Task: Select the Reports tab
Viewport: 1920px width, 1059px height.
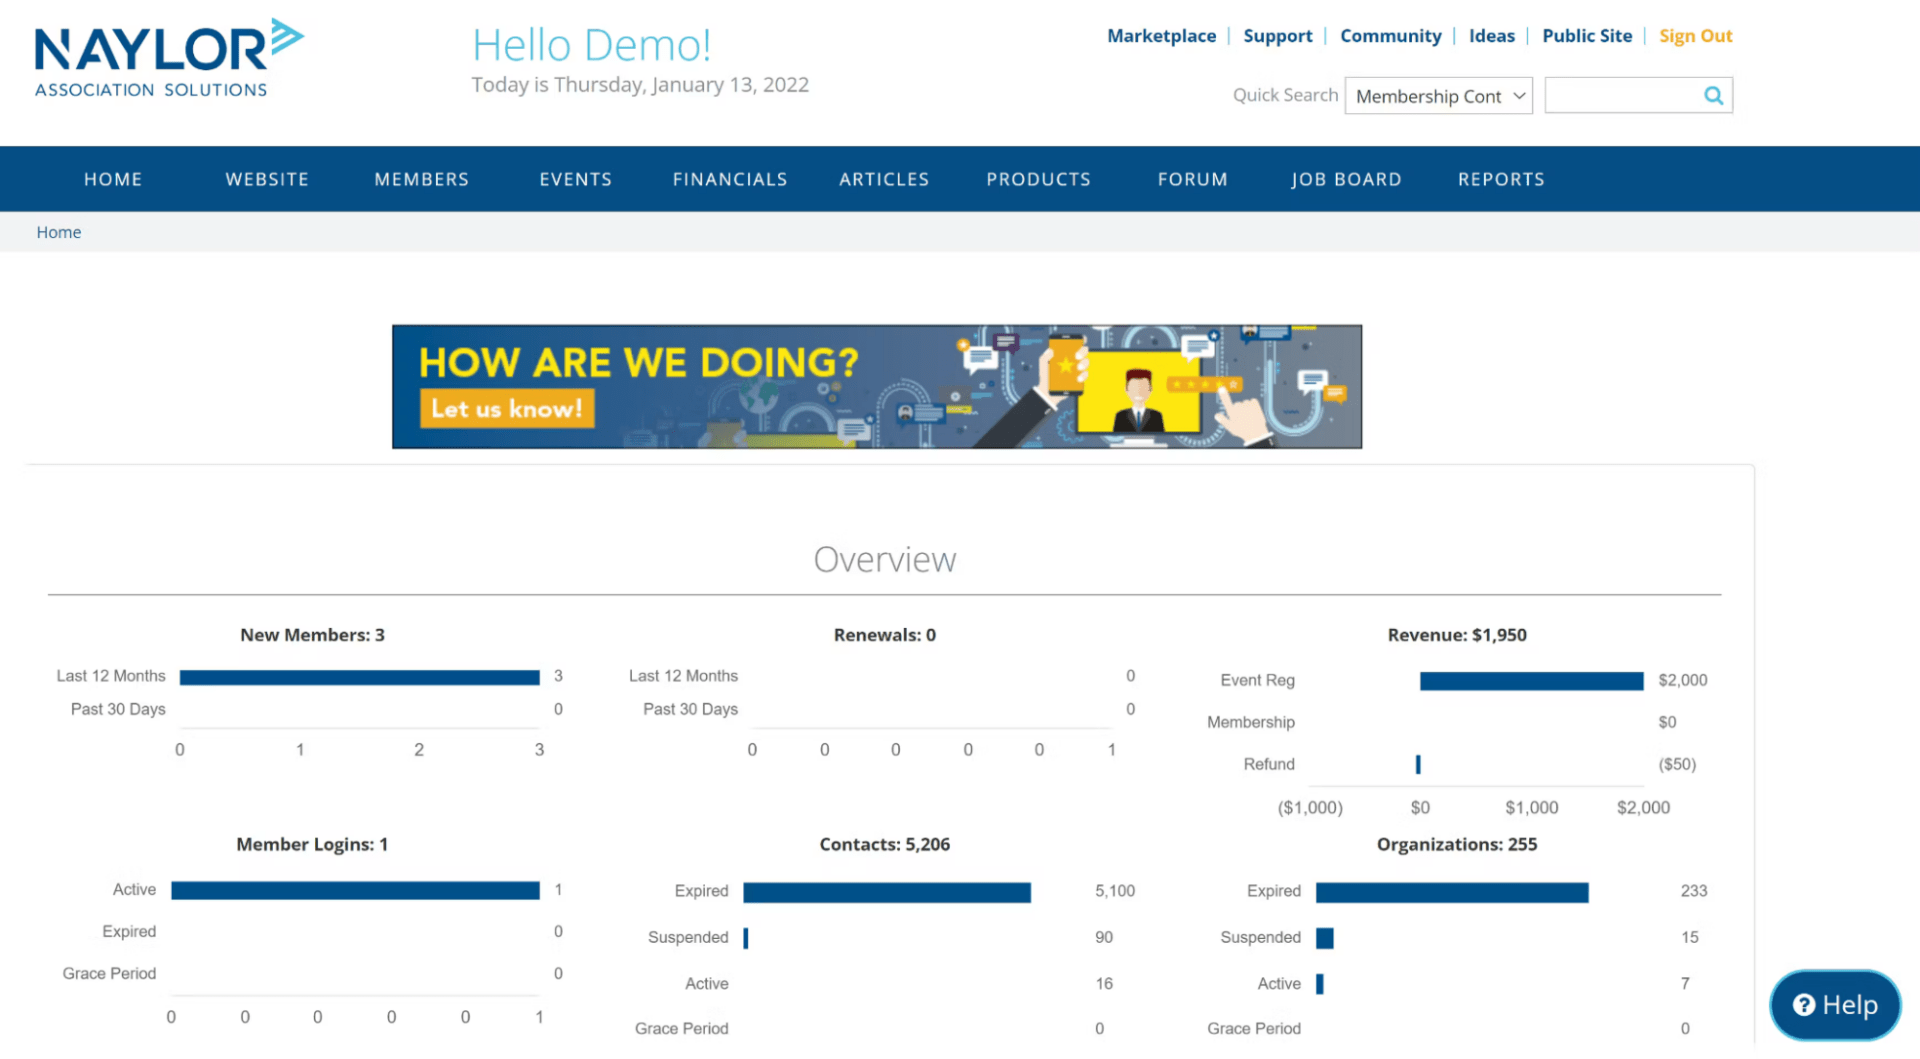Action: pyautogui.click(x=1500, y=179)
